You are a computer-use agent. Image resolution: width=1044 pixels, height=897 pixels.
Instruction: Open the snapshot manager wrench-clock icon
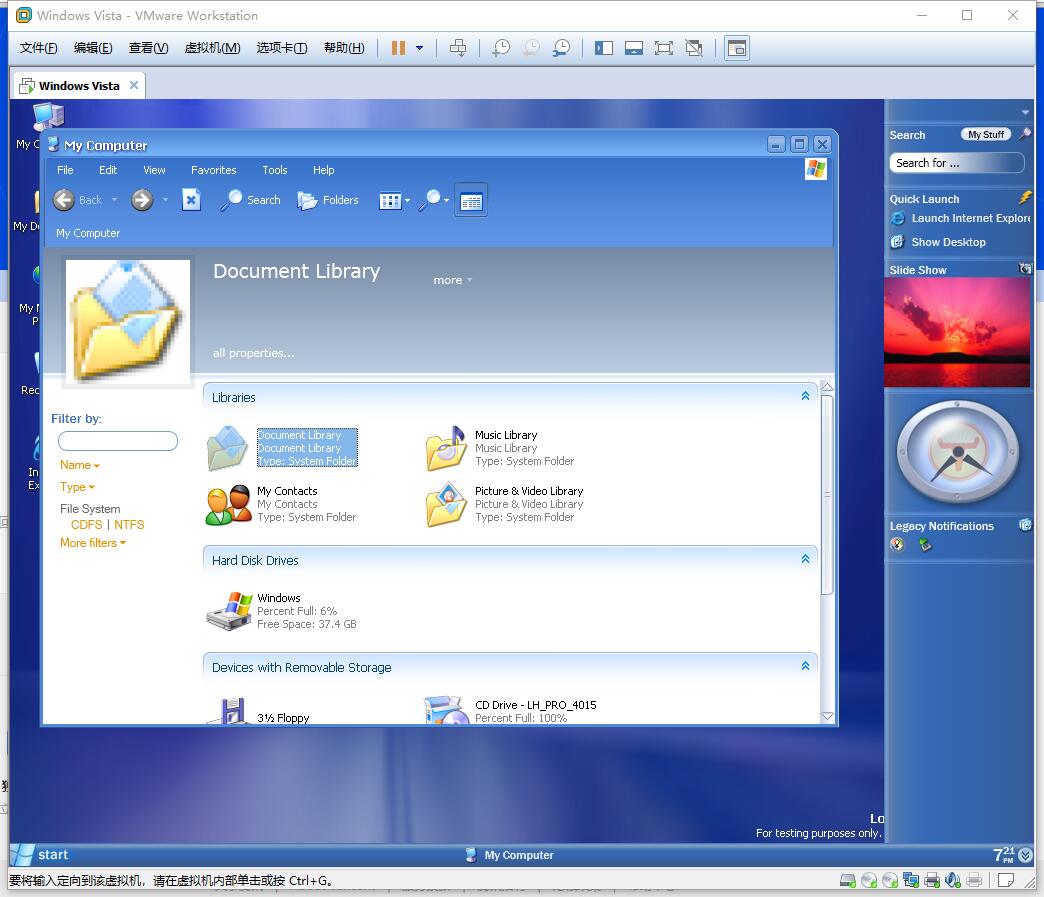(x=562, y=48)
